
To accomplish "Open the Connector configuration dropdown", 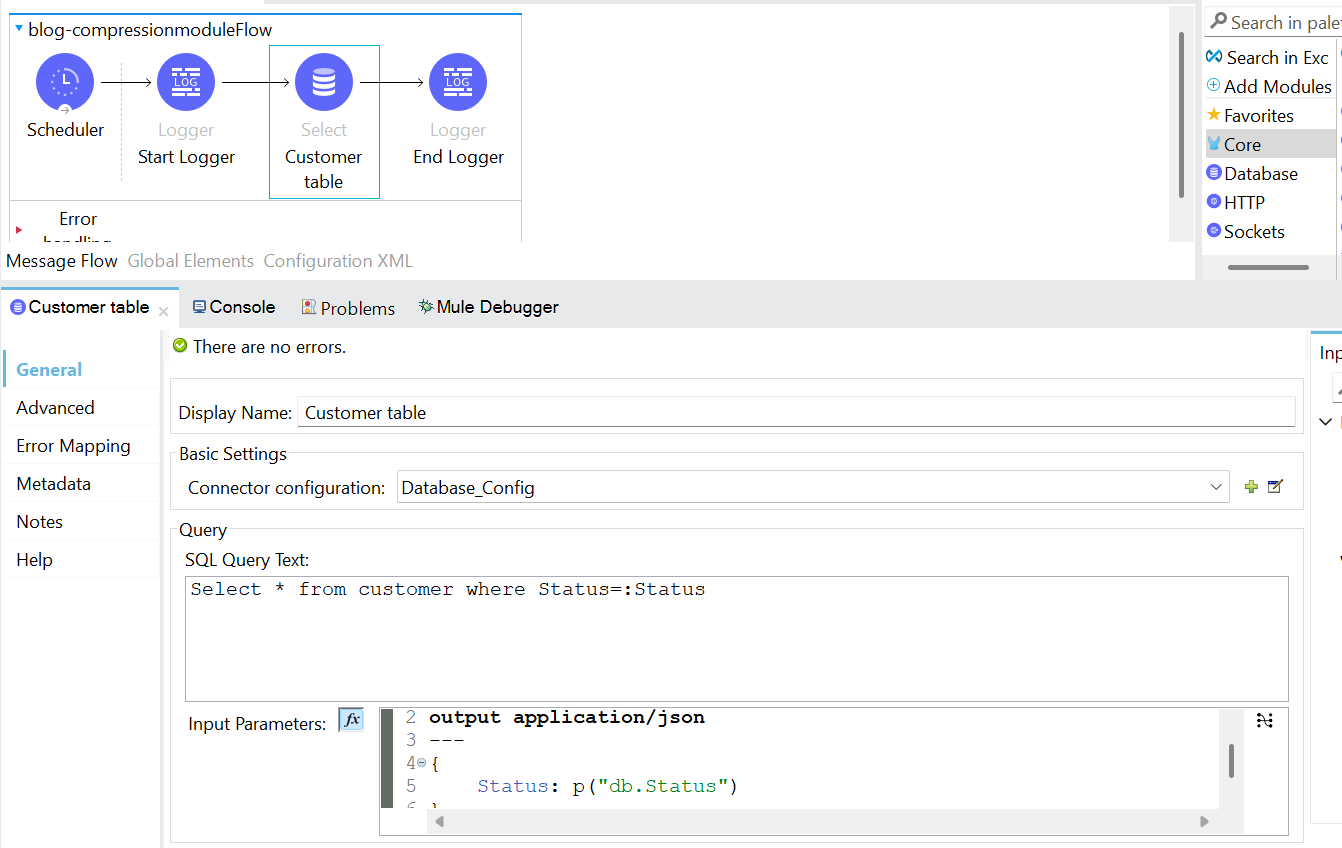I will point(1216,487).
